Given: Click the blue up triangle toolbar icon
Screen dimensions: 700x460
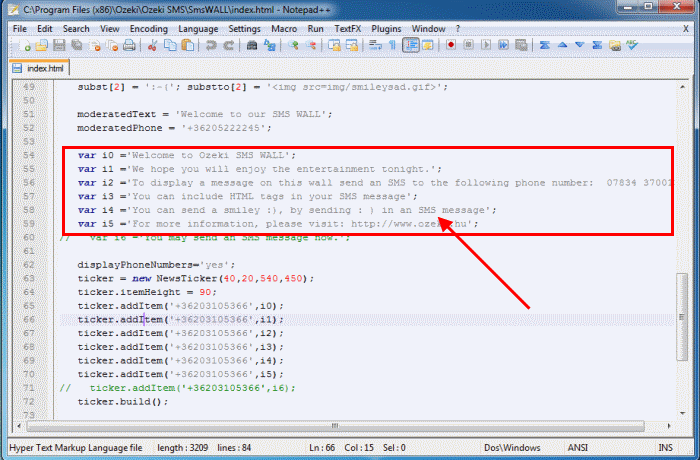Looking at the screenshot, I should (x=562, y=46).
